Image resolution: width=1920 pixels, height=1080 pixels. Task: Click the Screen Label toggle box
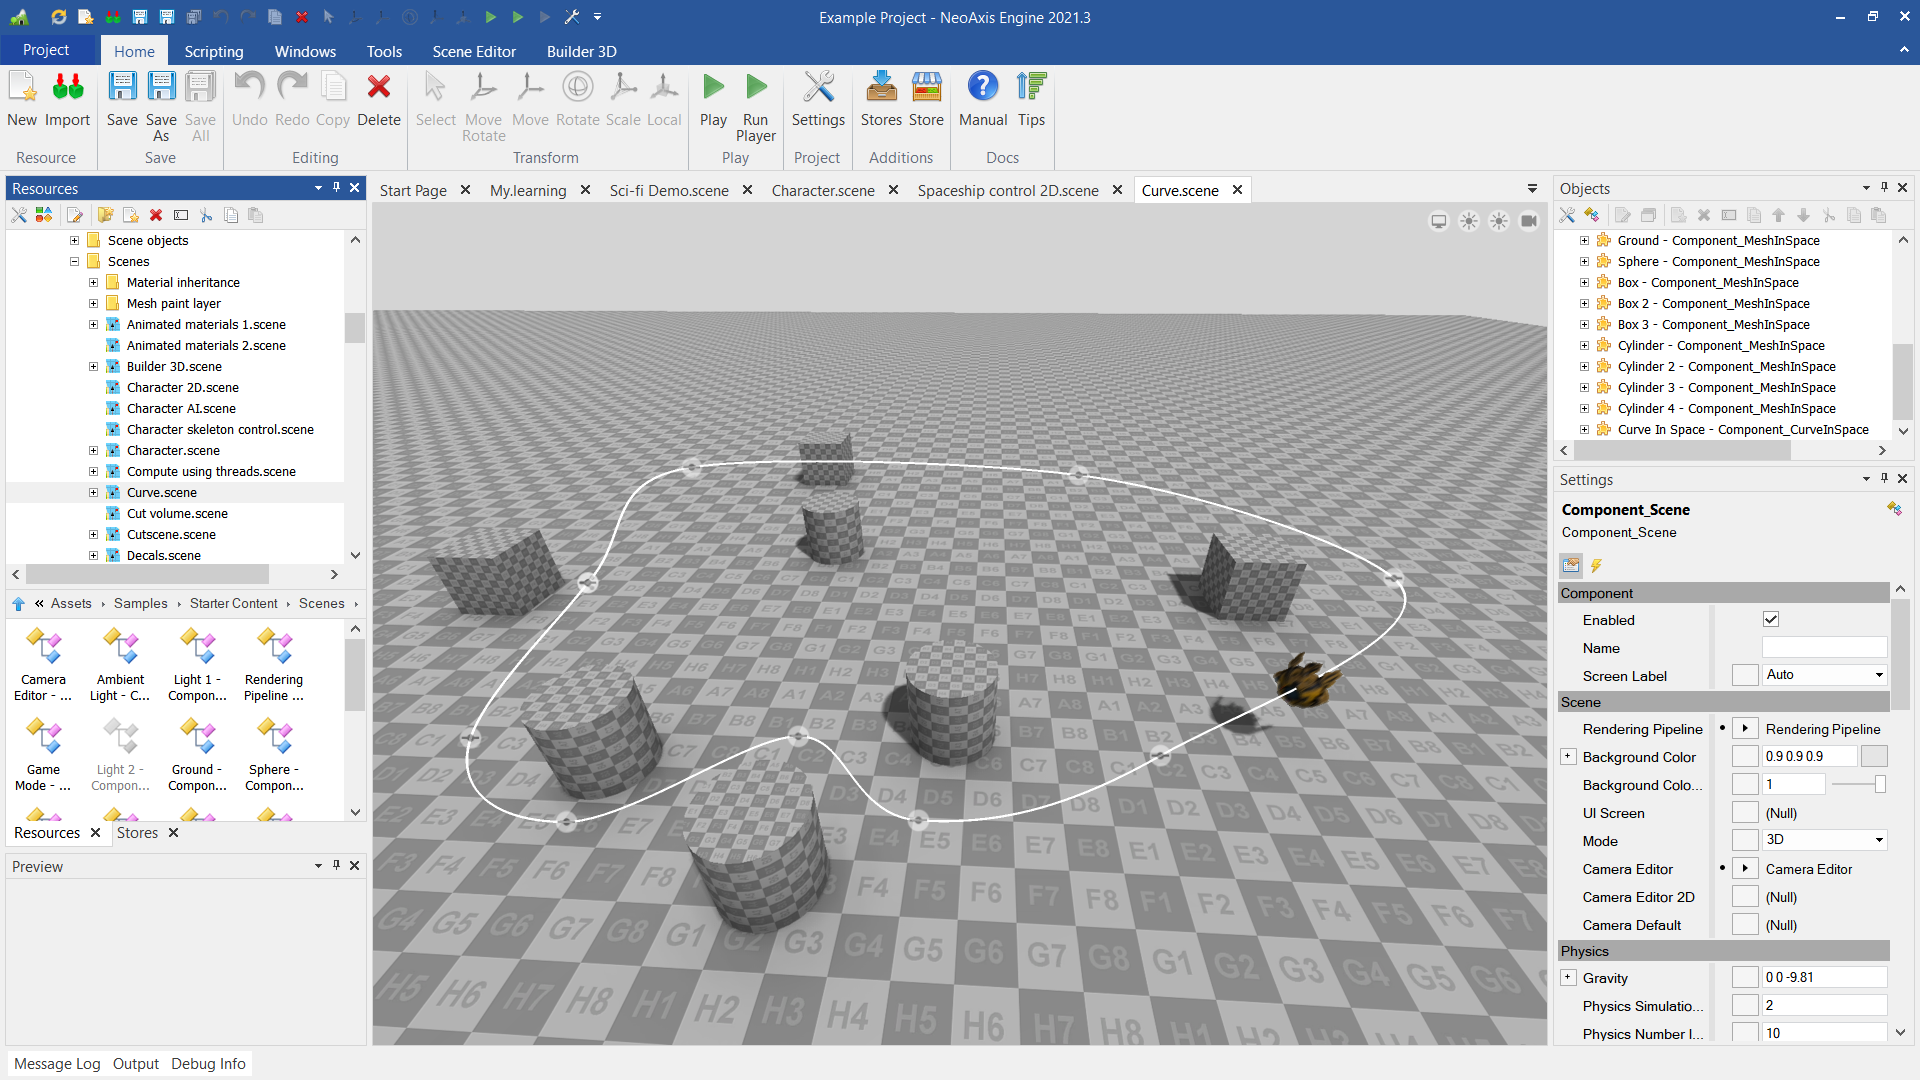point(1745,676)
